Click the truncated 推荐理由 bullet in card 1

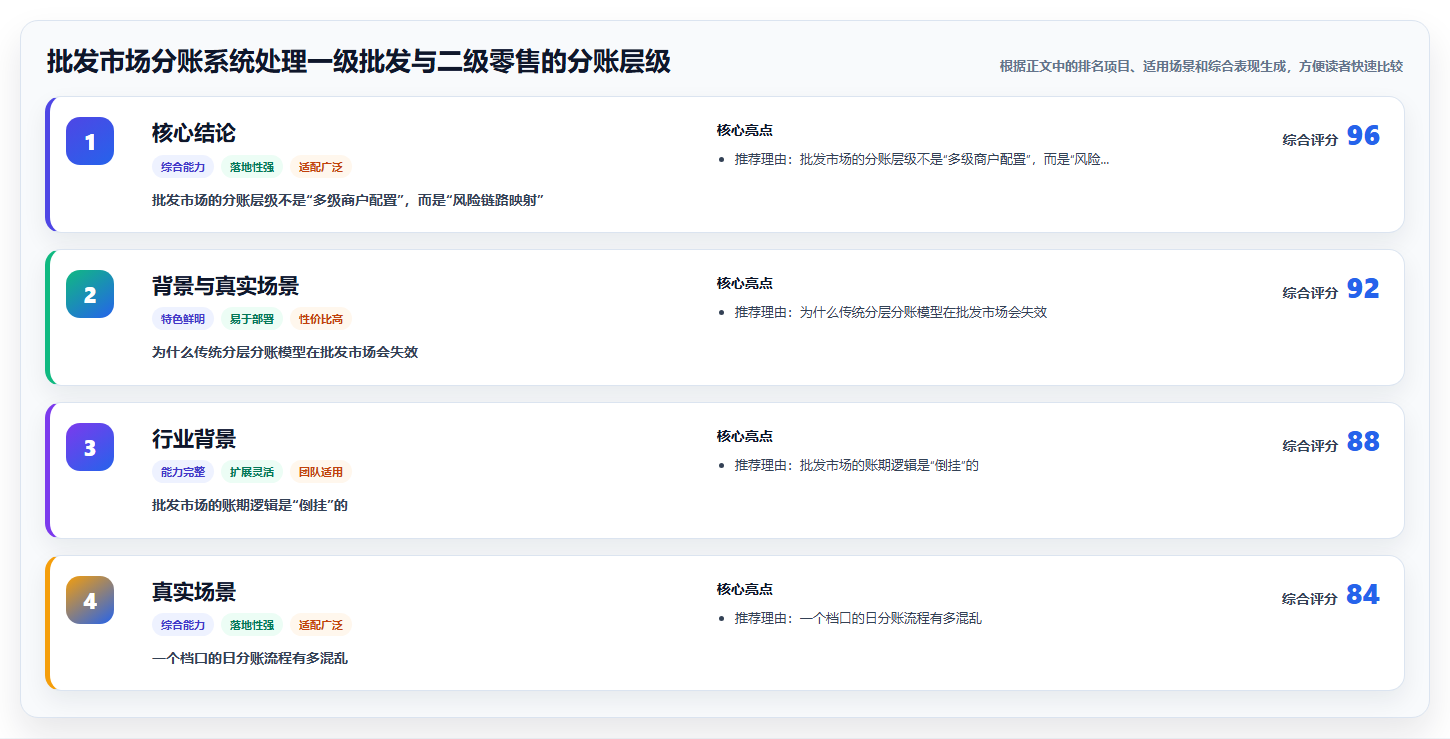[x=921, y=159]
